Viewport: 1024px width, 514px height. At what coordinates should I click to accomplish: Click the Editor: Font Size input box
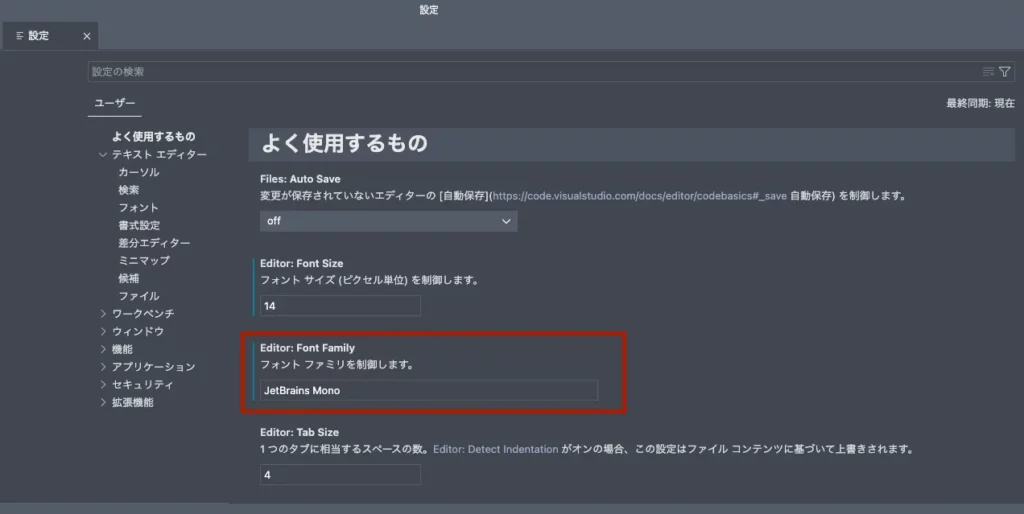coord(340,306)
